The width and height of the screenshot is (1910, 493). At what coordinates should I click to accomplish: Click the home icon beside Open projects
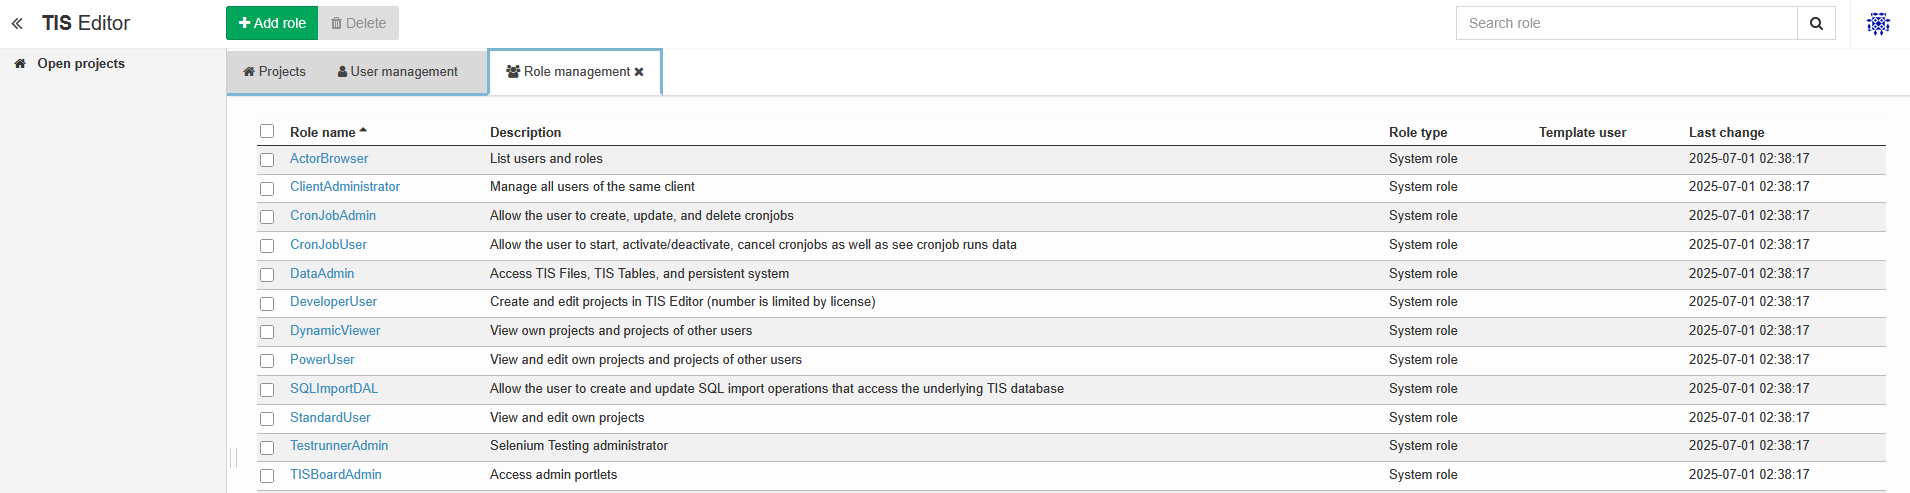(x=20, y=63)
